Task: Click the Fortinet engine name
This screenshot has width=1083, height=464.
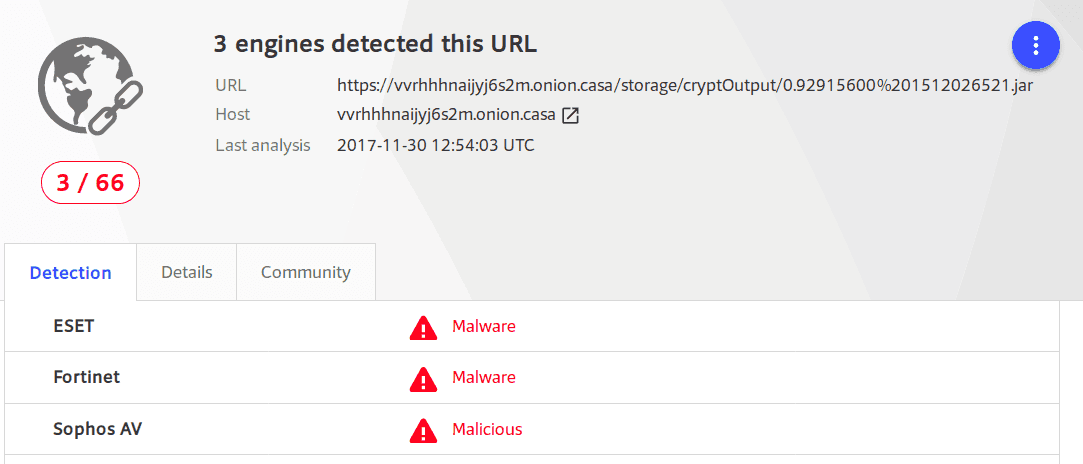Action: [86, 378]
